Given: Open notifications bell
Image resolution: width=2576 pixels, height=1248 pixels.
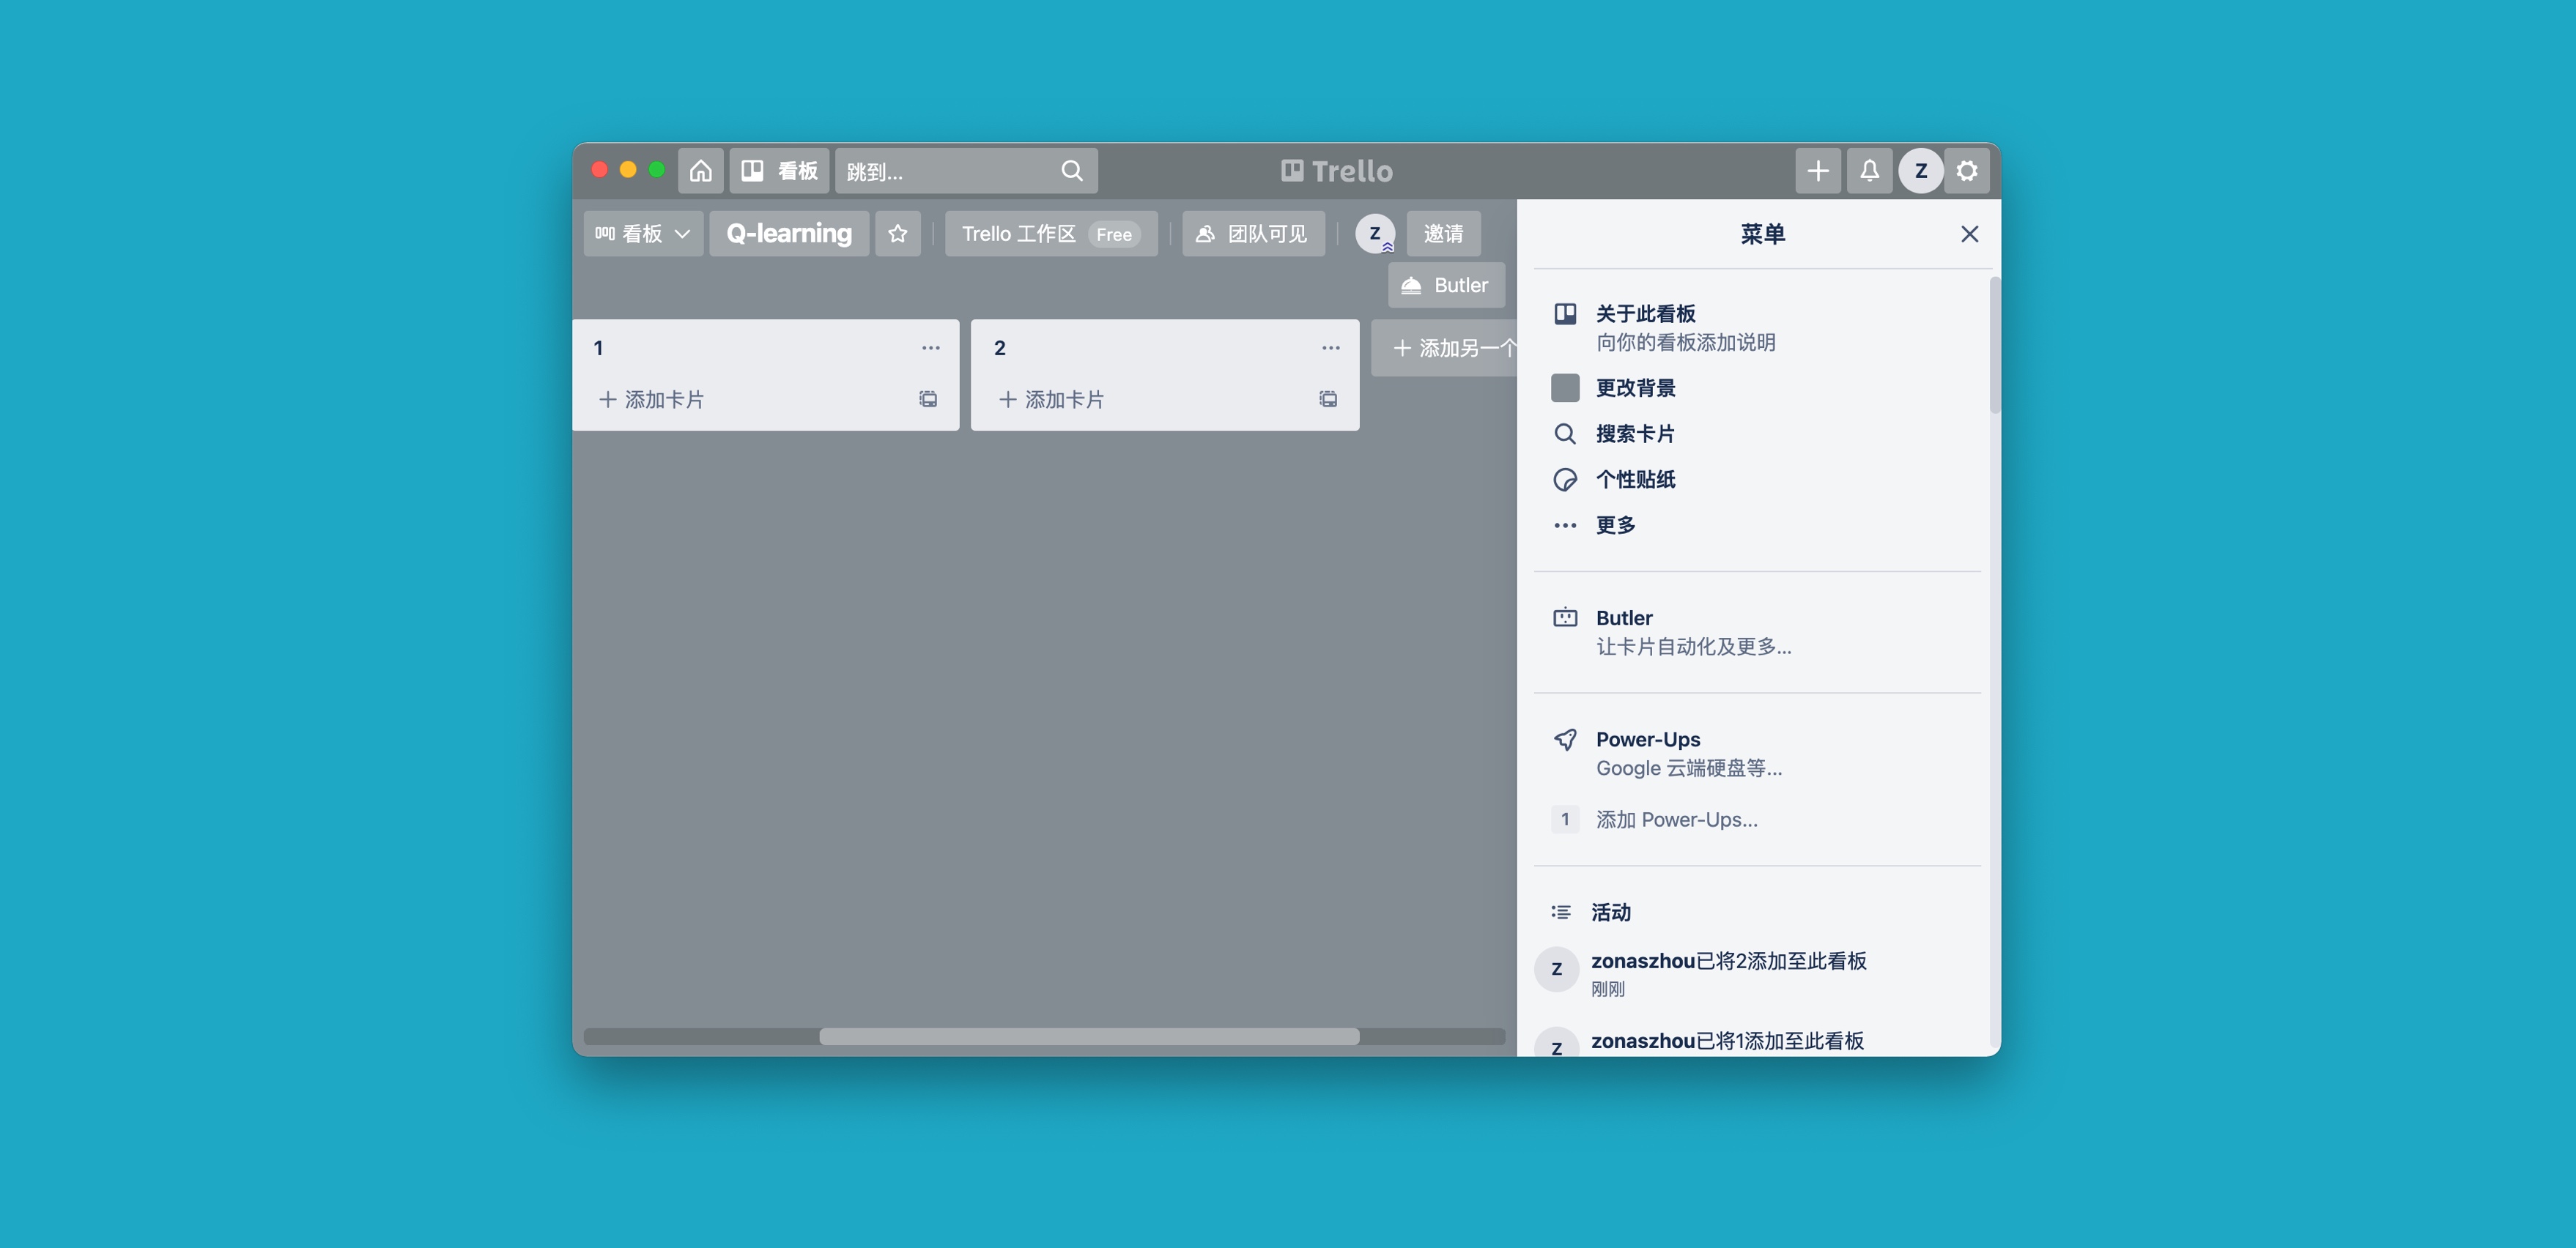Looking at the screenshot, I should 1869,171.
